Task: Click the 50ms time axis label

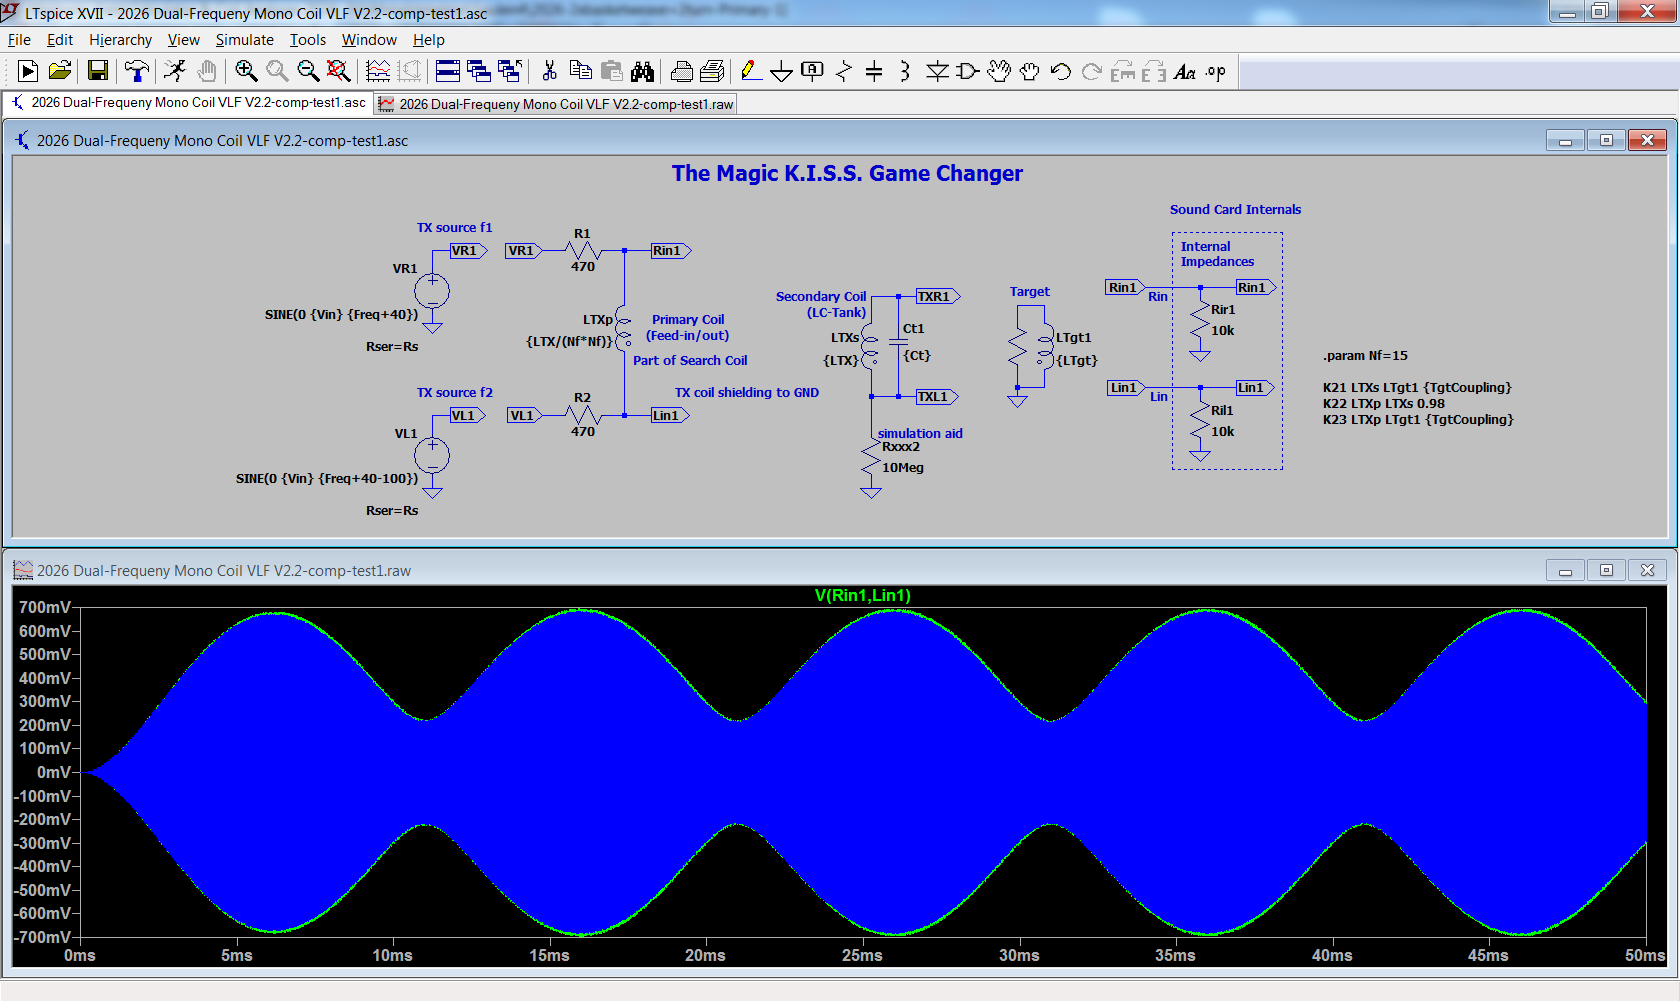Action: pyautogui.click(x=1645, y=955)
